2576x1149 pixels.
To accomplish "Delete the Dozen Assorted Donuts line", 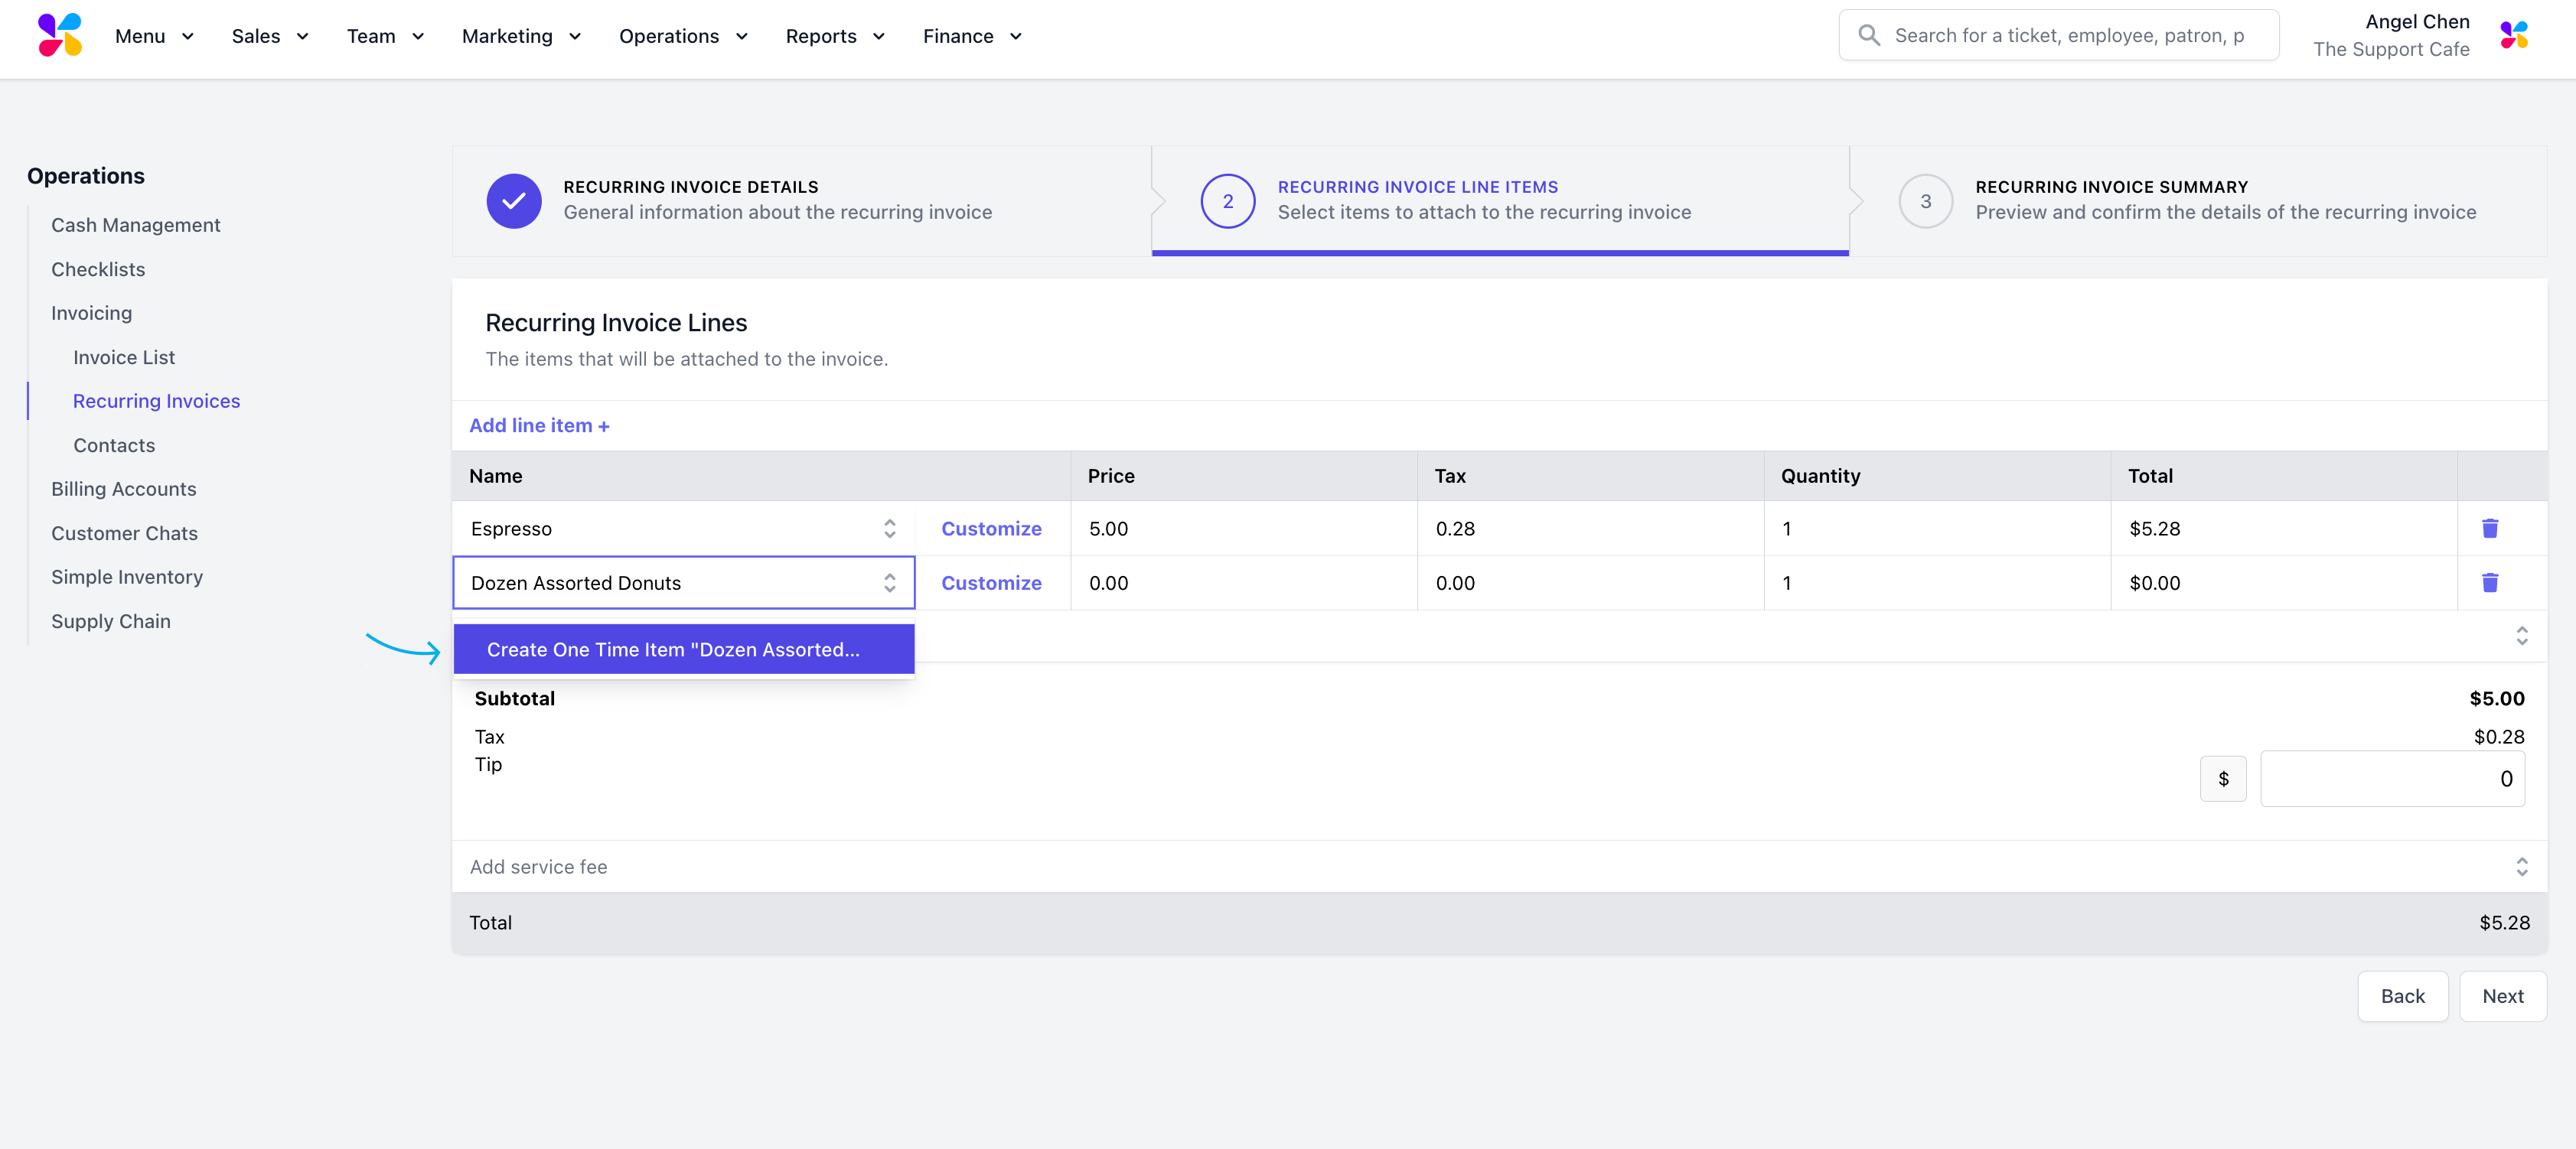I will point(2489,583).
